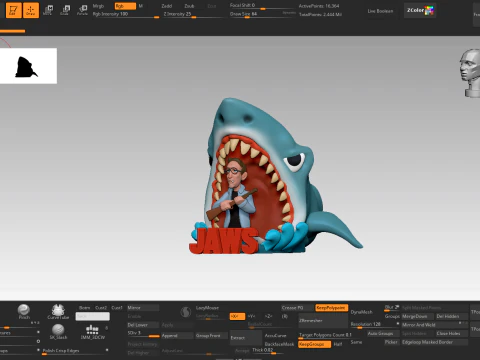480x360 pixels.
Task: Toggle KeepGroups option
Action: pos(314,344)
